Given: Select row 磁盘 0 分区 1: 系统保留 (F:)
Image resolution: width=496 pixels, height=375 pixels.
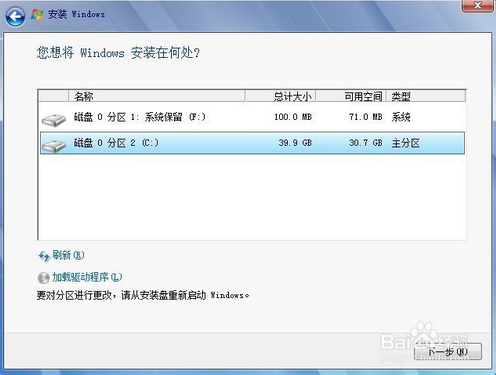Looking at the screenshot, I should coord(252,117).
